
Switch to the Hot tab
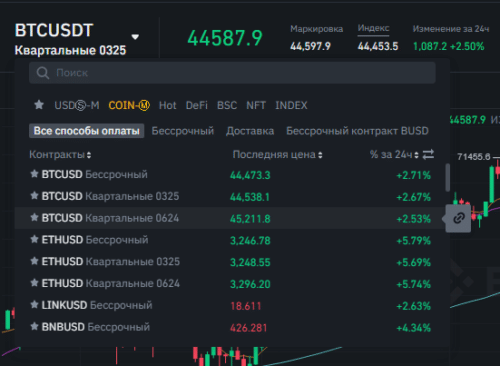[x=167, y=105]
